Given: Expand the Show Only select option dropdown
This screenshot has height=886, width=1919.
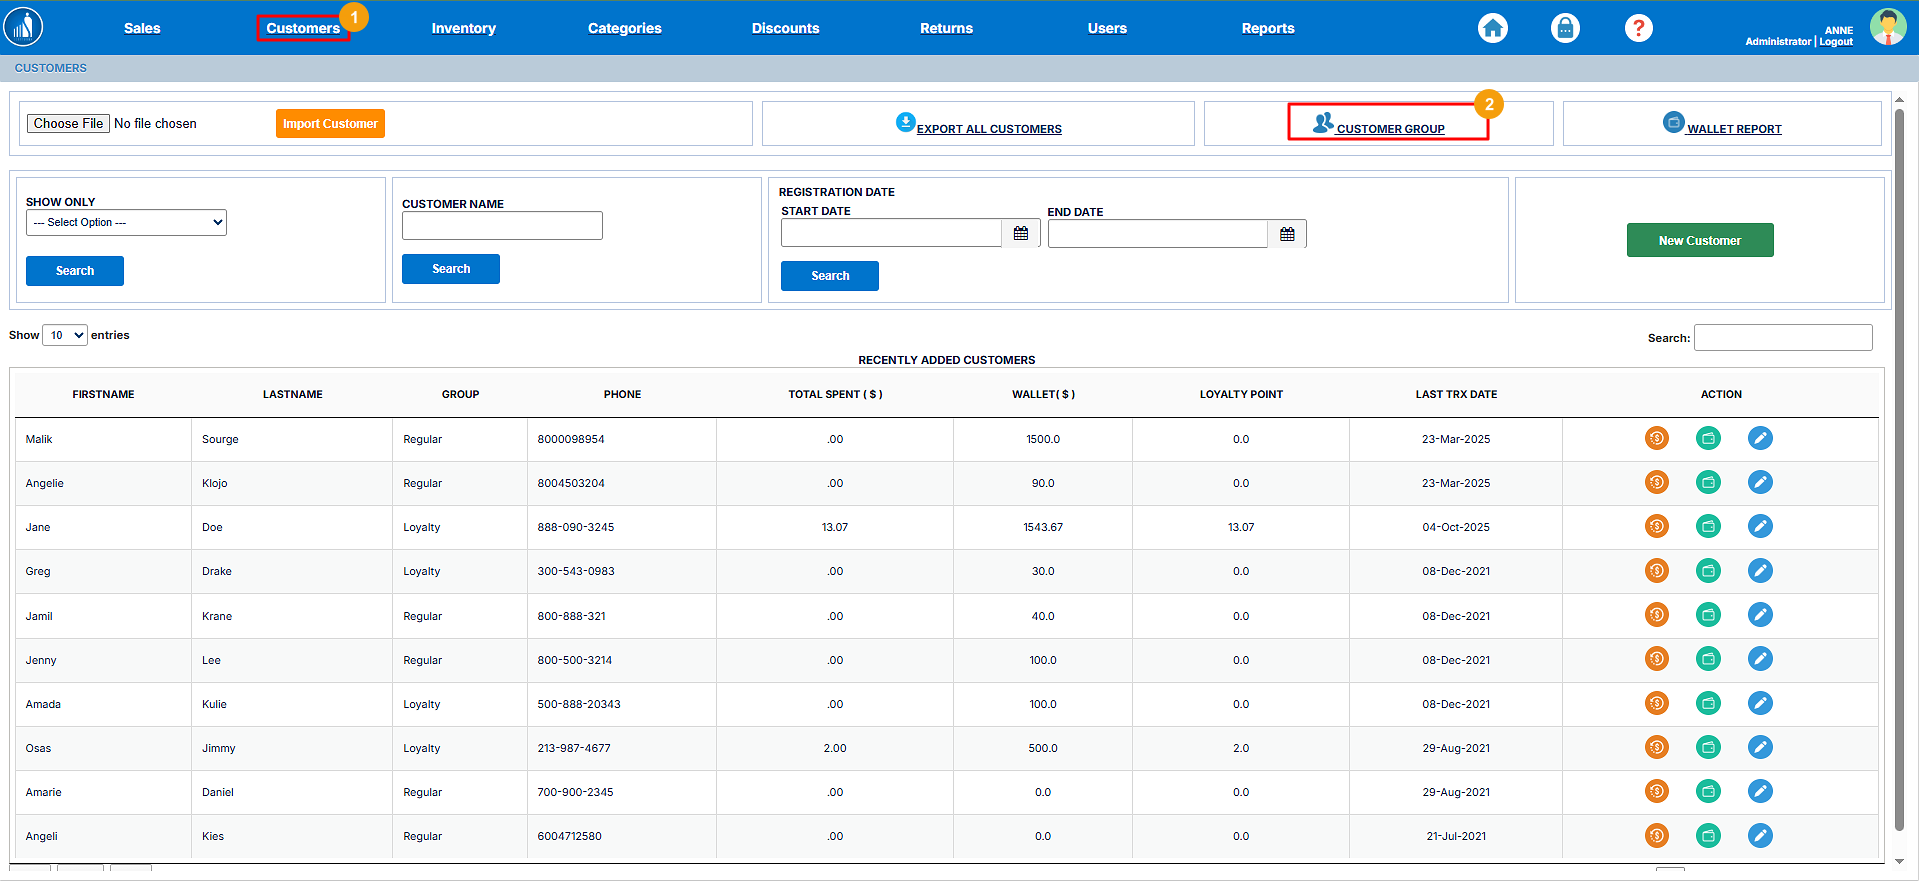Looking at the screenshot, I should point(126,223).
